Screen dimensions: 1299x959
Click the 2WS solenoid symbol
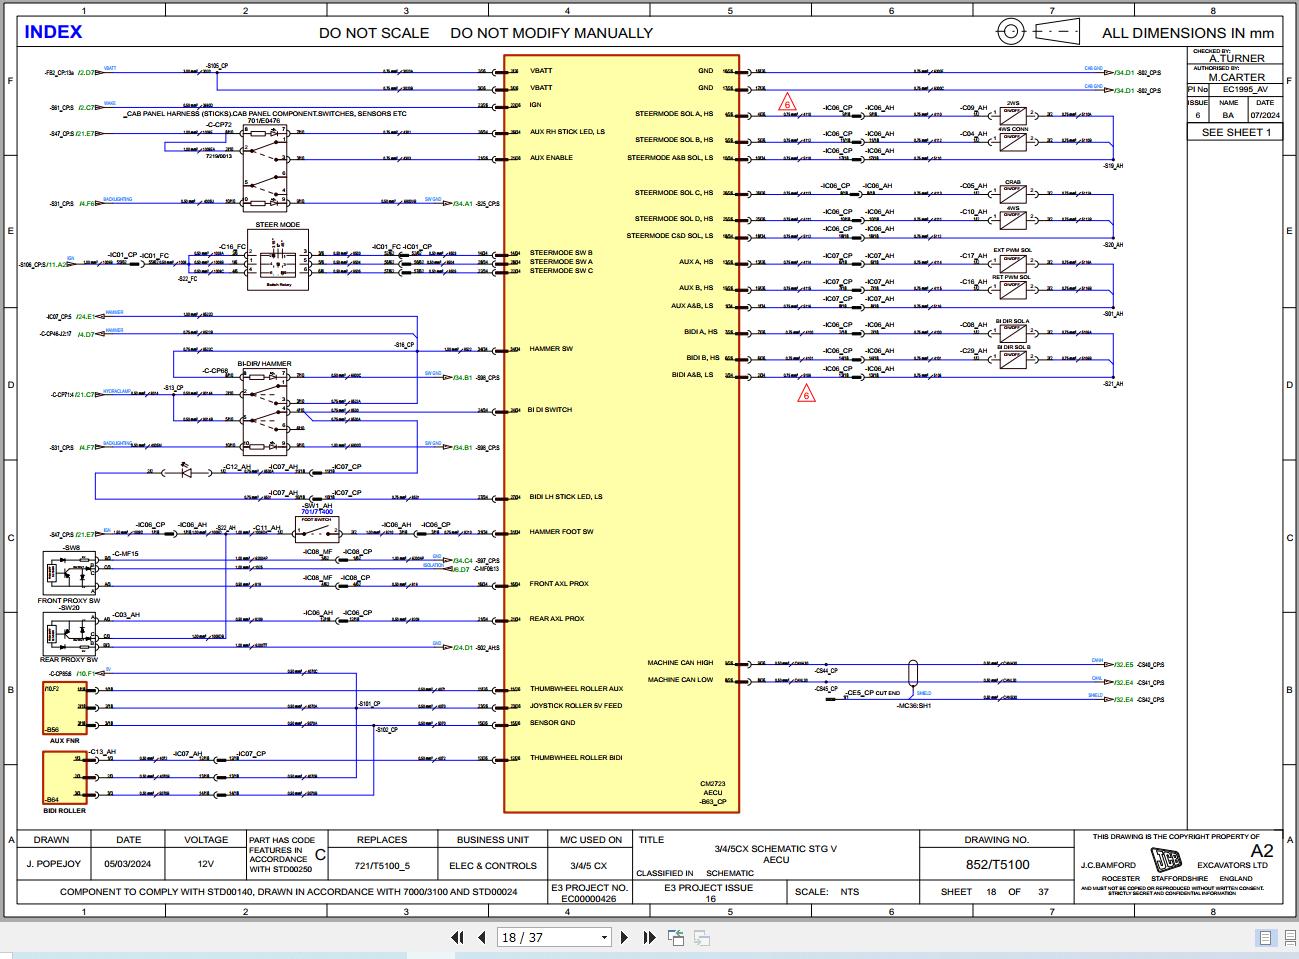[x=1014, y=115]
